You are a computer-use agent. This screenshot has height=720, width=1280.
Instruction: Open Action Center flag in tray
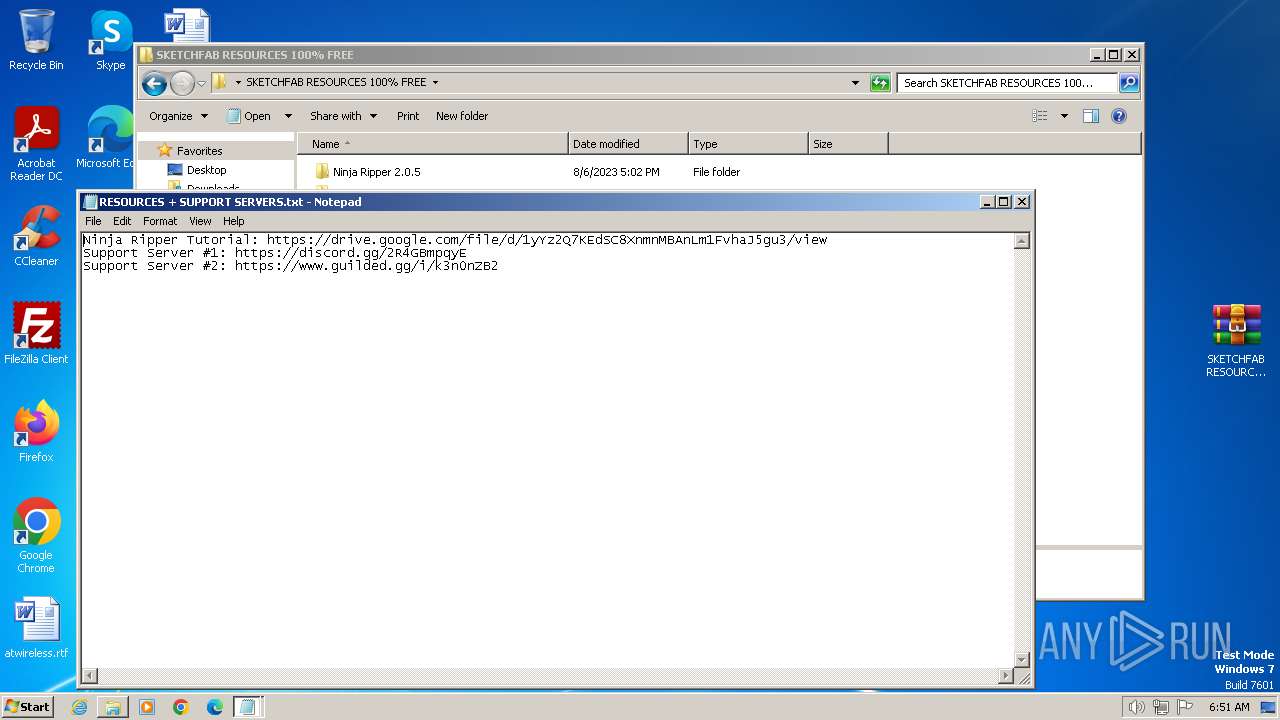click(1184, 707)
